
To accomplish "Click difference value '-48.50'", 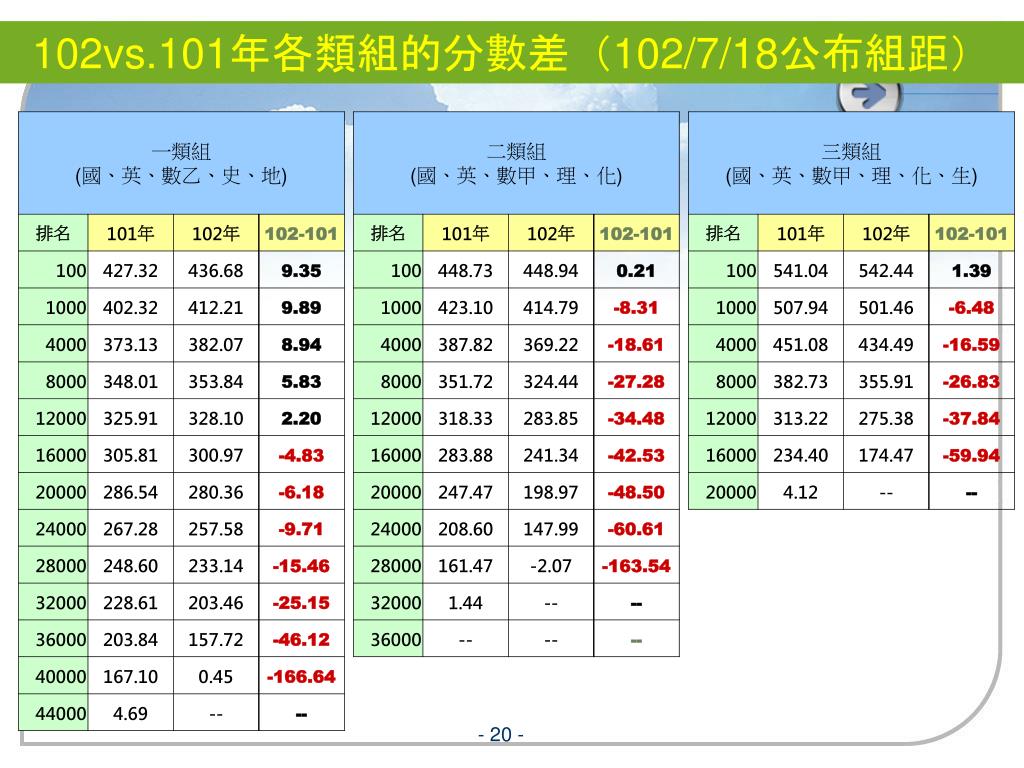I will pos(636,492).
